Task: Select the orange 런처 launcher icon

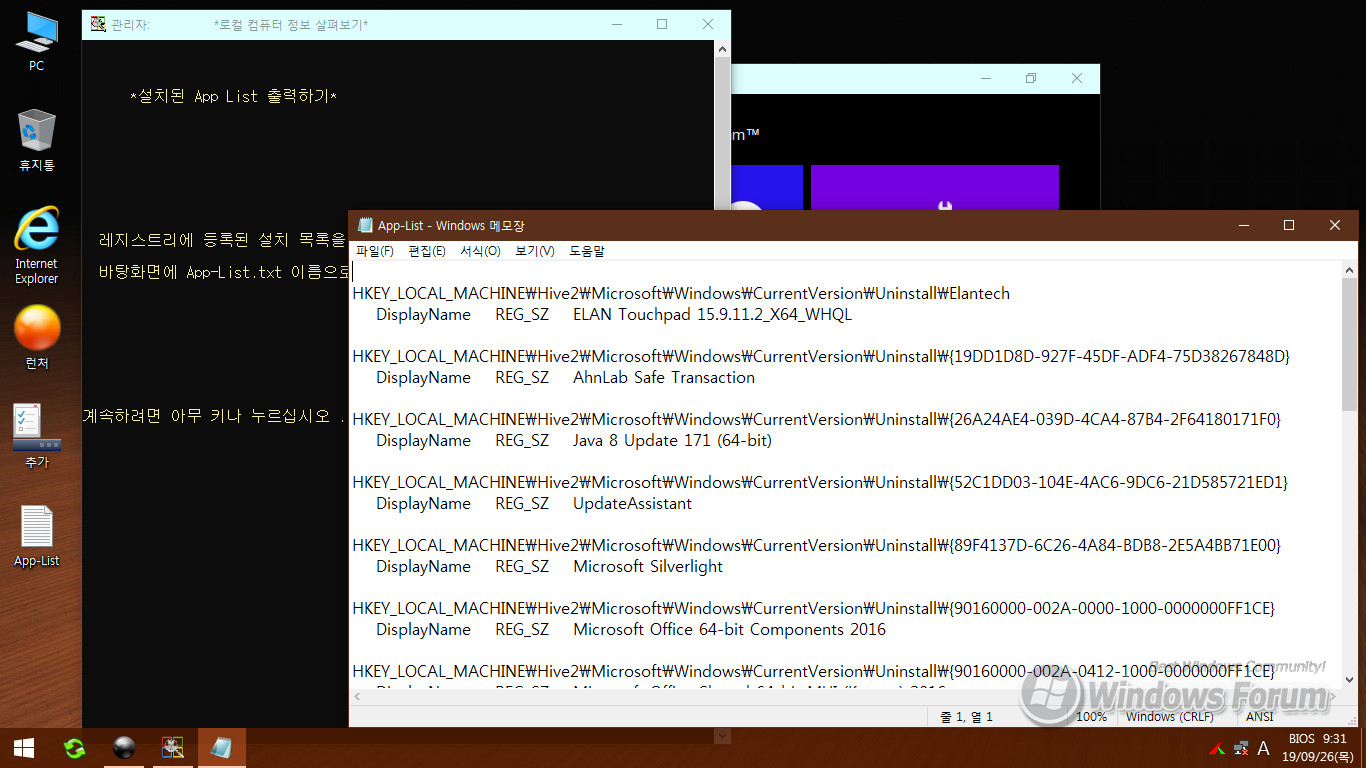Action: pos(36,337)
